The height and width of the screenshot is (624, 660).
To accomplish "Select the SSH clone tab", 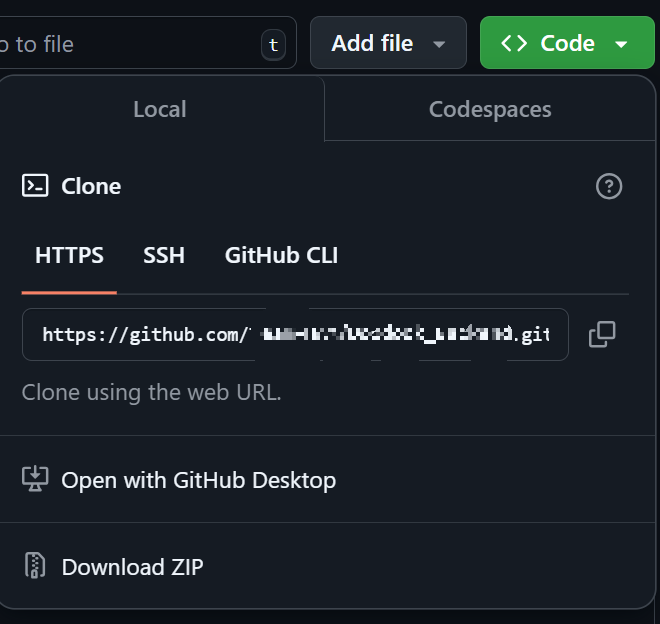I will click(x=164, y=255).
